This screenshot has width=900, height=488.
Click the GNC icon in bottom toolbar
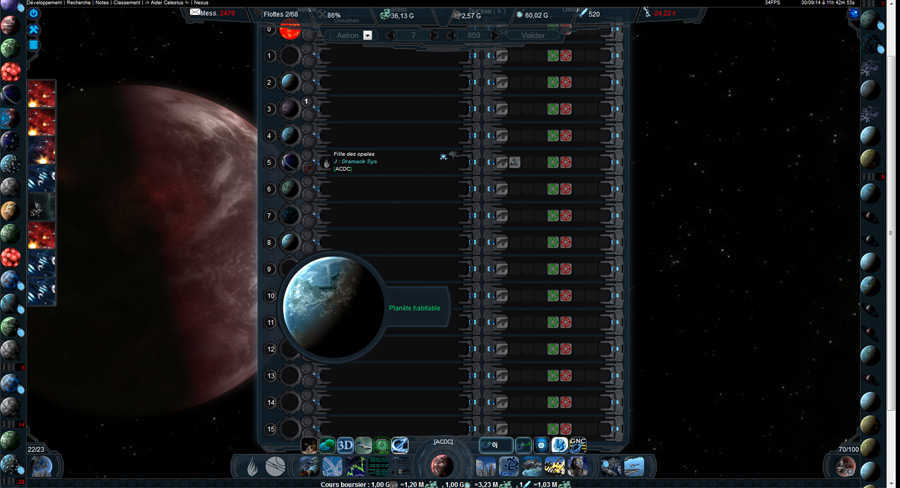[578, 444]
